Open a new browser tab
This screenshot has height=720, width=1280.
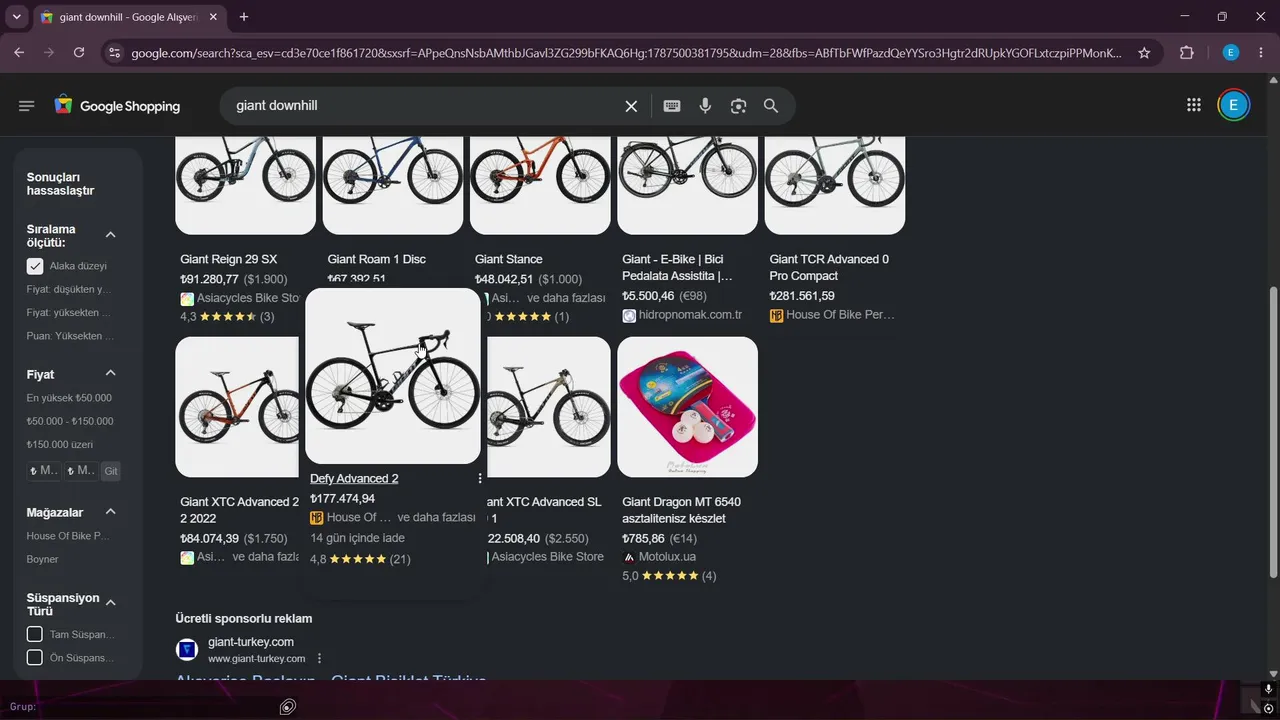tap(244, 17)
